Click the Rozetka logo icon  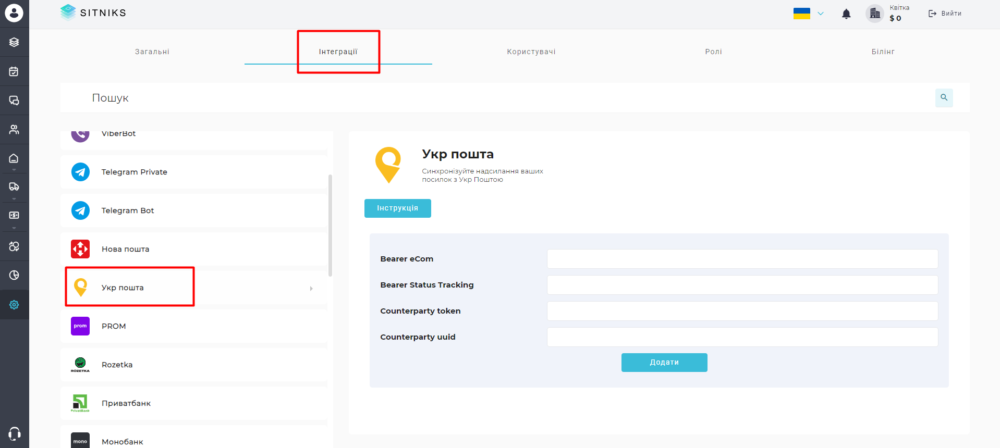80,364
